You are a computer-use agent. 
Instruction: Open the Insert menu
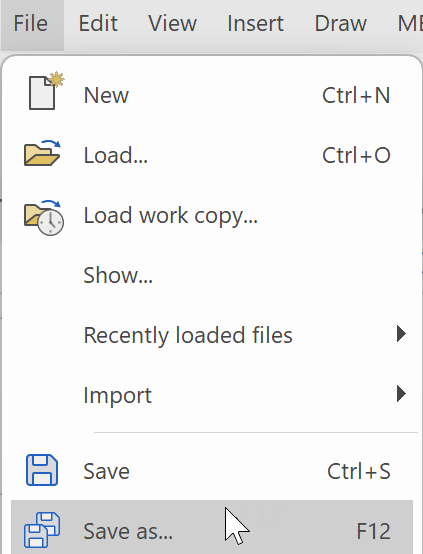point(255,24)
